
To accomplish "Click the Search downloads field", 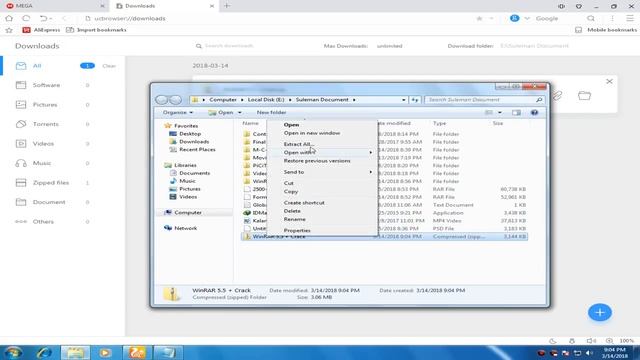I will click(229, 46).
